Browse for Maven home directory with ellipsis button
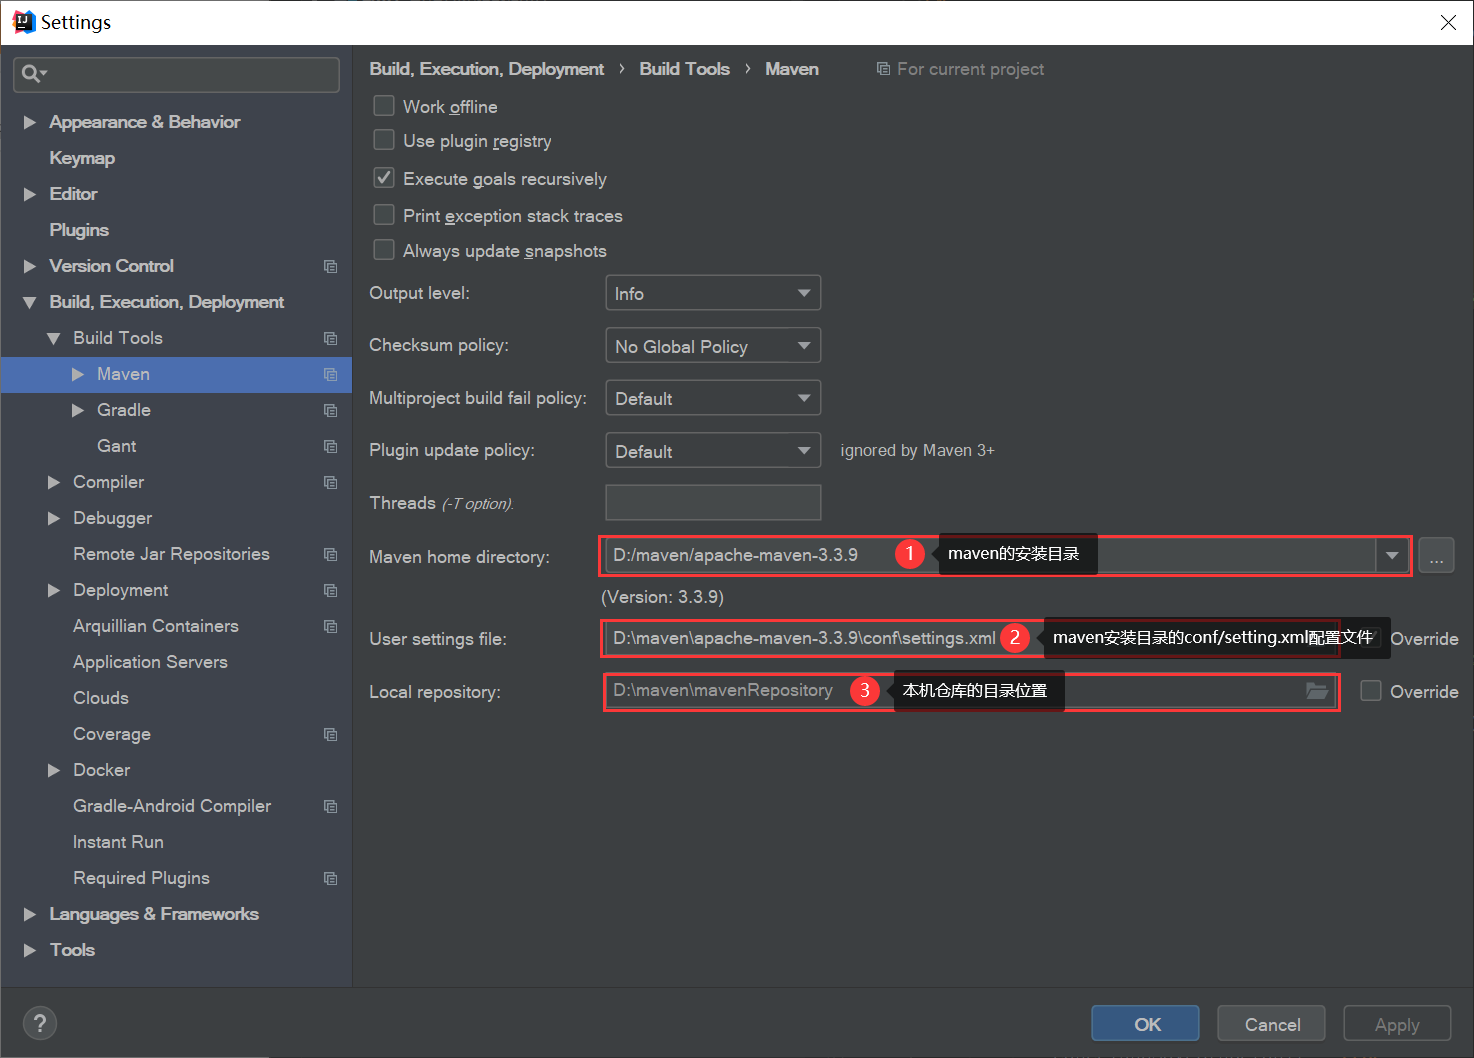Viewport: 1474px width, 1058px height. (1436, 555)
